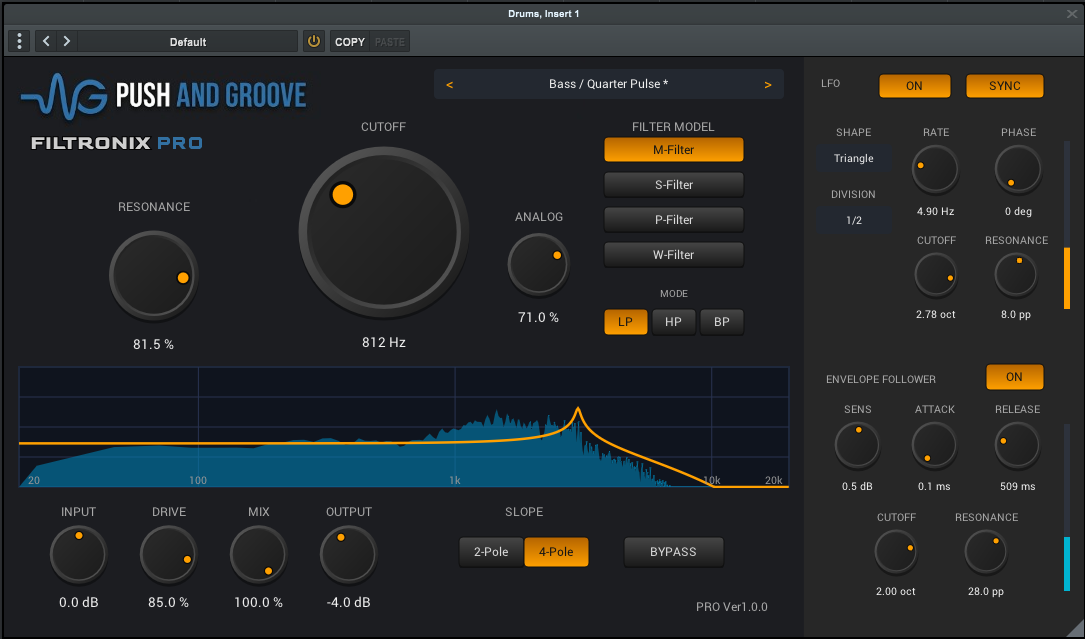Screen dimensions: 1085x639
Task: Switch mode to HP
Action: (673, 322)
